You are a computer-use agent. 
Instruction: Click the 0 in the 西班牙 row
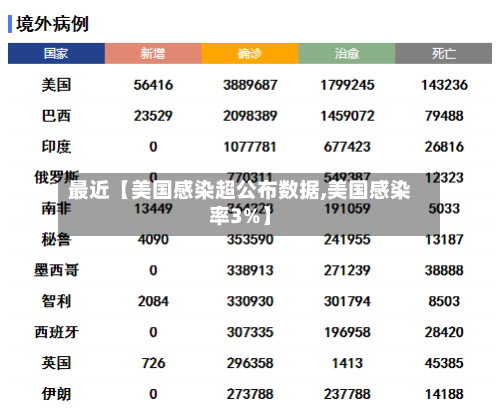click(x=153, y=332)
